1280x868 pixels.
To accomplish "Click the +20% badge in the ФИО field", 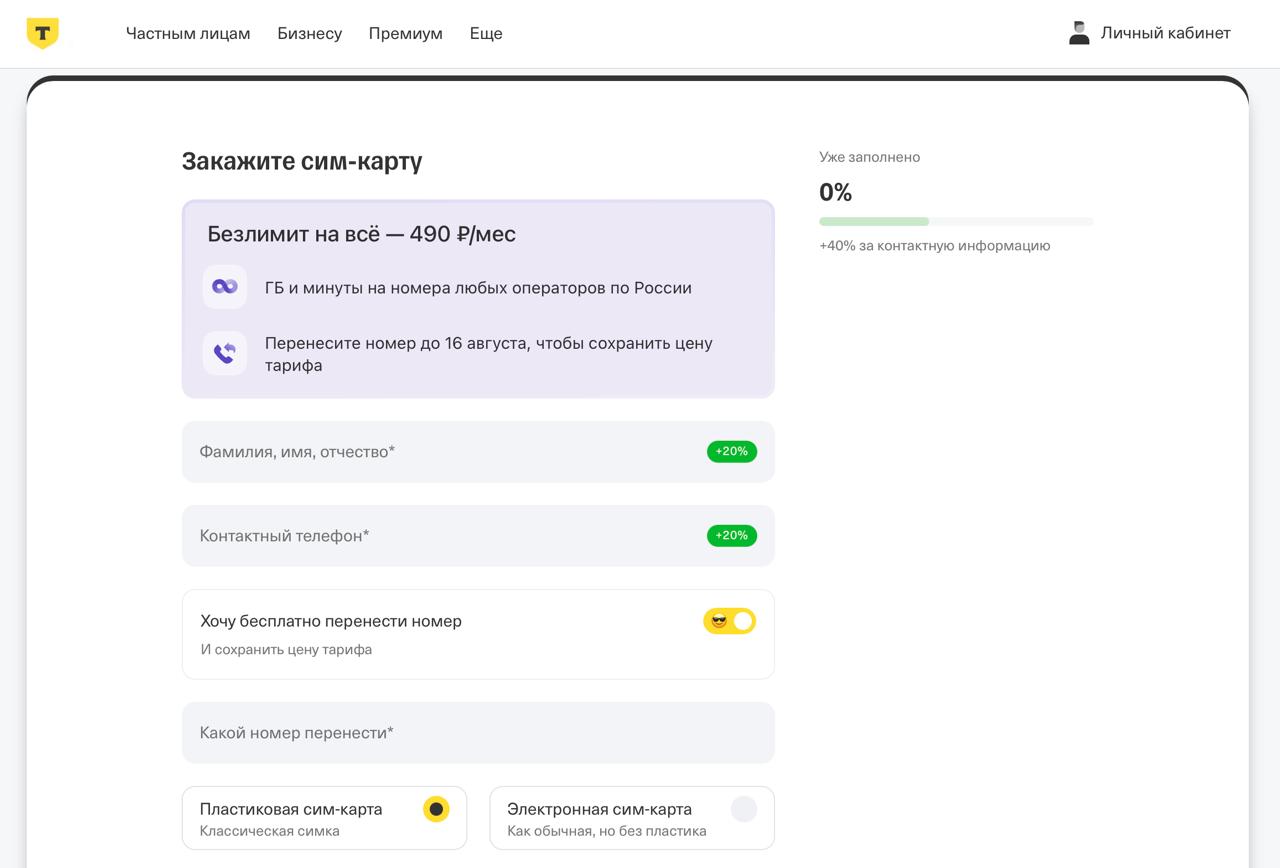I will pyautogui.click(x=732, y=452).
